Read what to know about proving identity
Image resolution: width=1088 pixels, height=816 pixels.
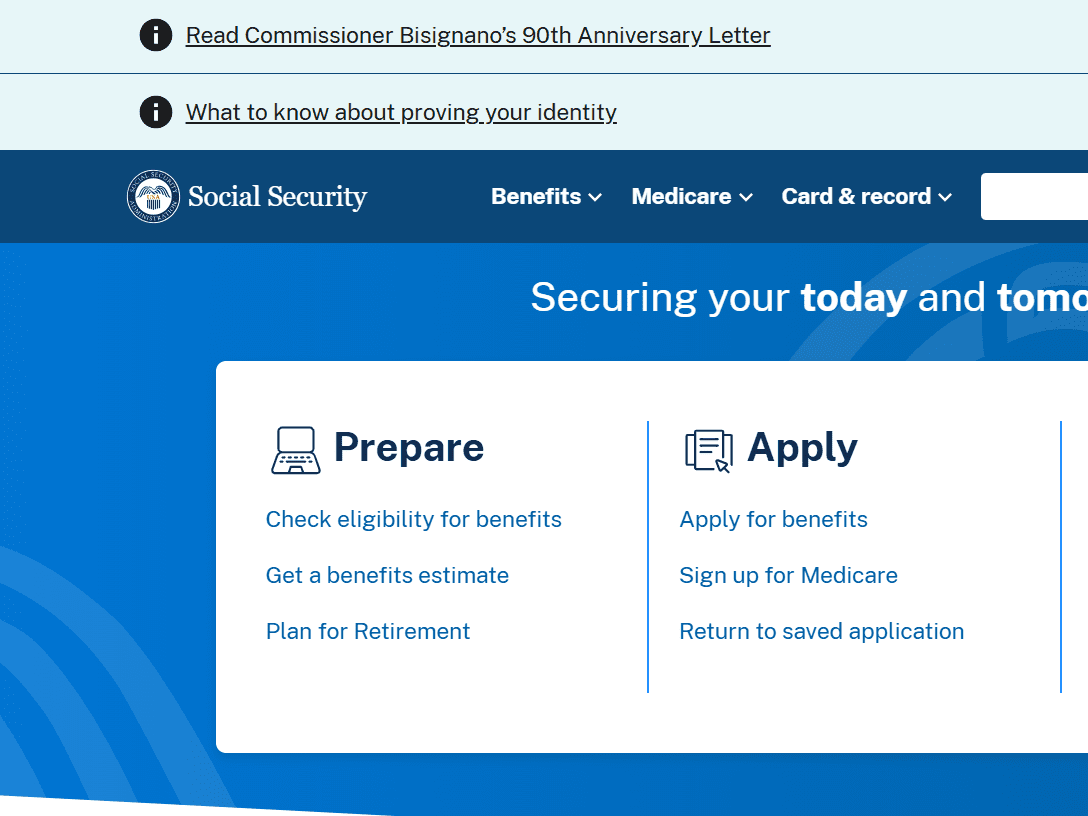(401, 112)
